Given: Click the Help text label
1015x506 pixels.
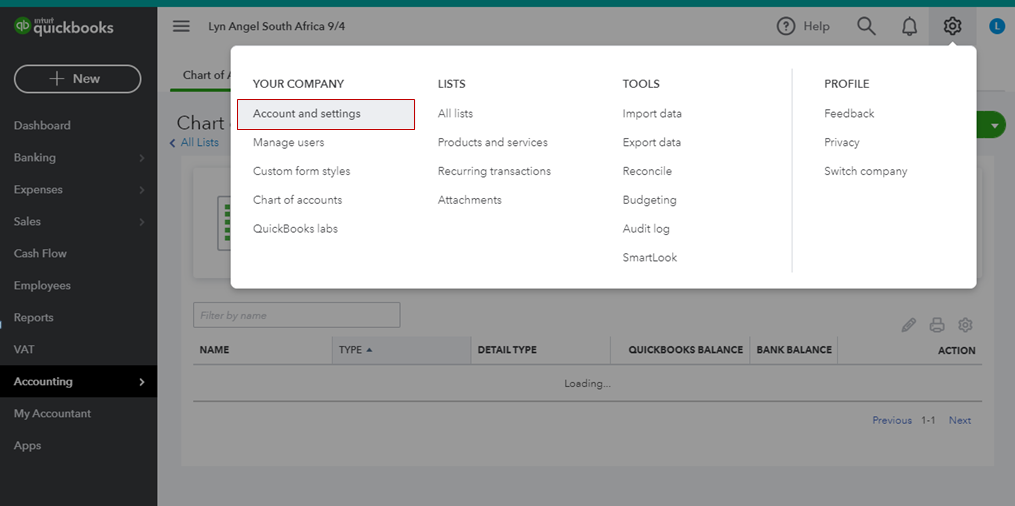Looking at the screenshot, I should 816,27.
